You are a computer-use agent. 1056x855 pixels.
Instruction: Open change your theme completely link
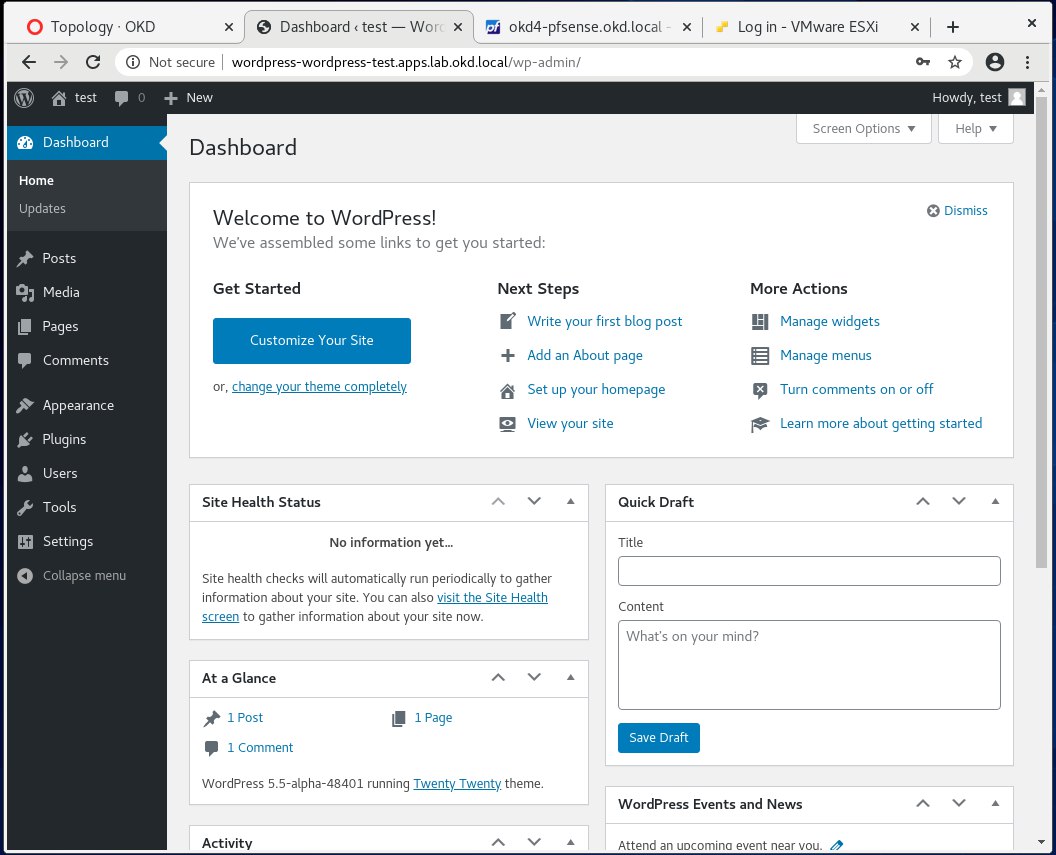319,387
